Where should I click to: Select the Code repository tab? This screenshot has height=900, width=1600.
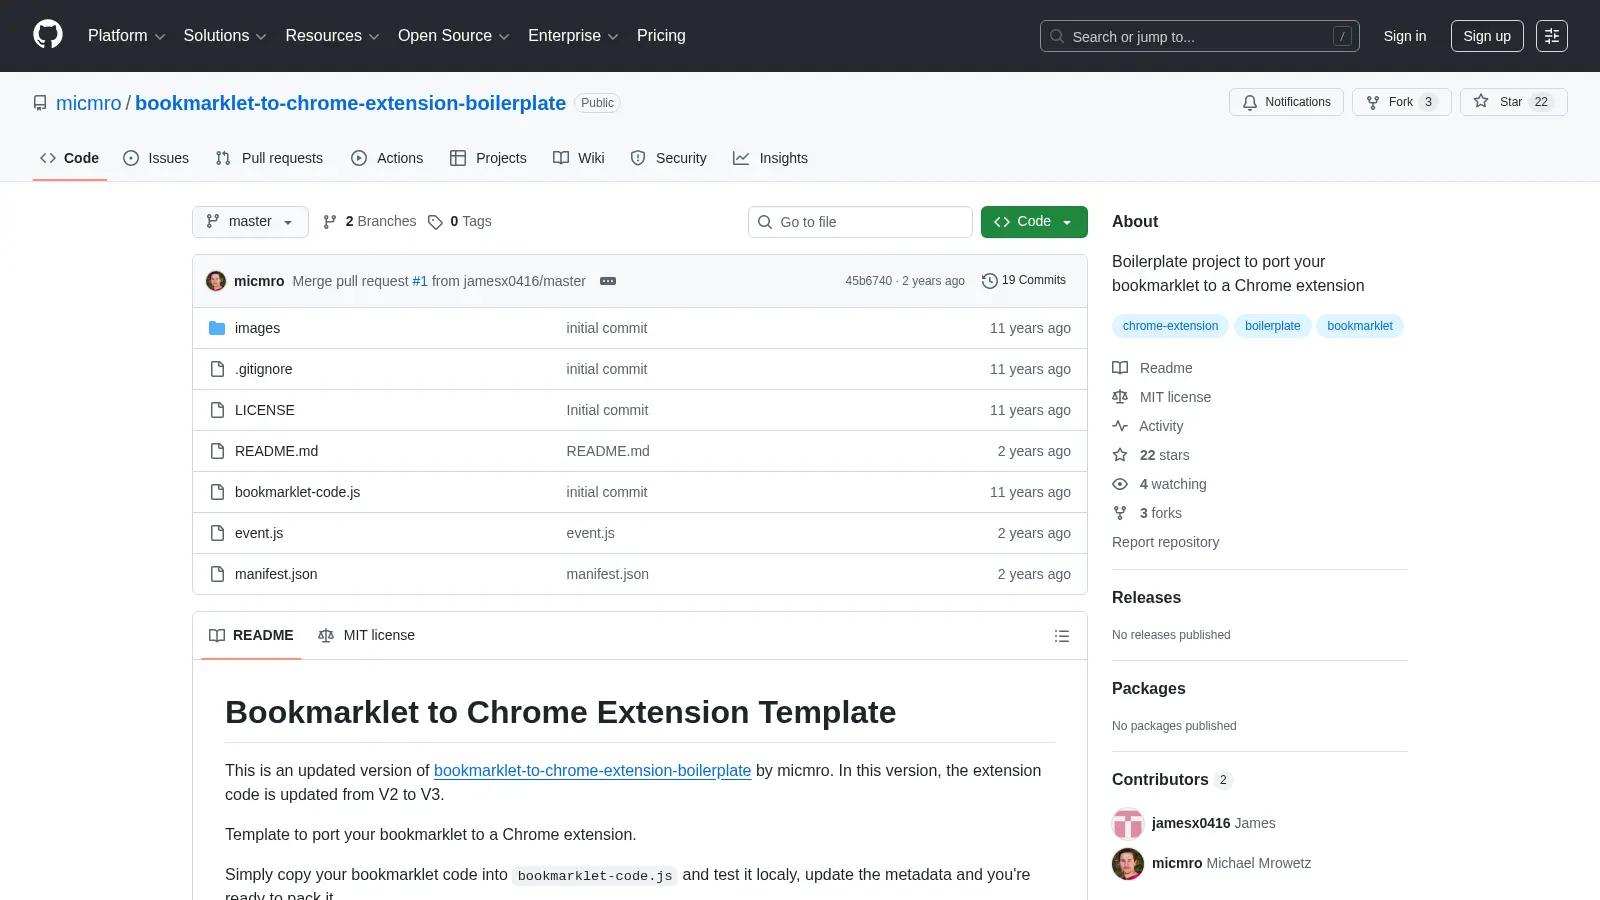pos(70,158)
